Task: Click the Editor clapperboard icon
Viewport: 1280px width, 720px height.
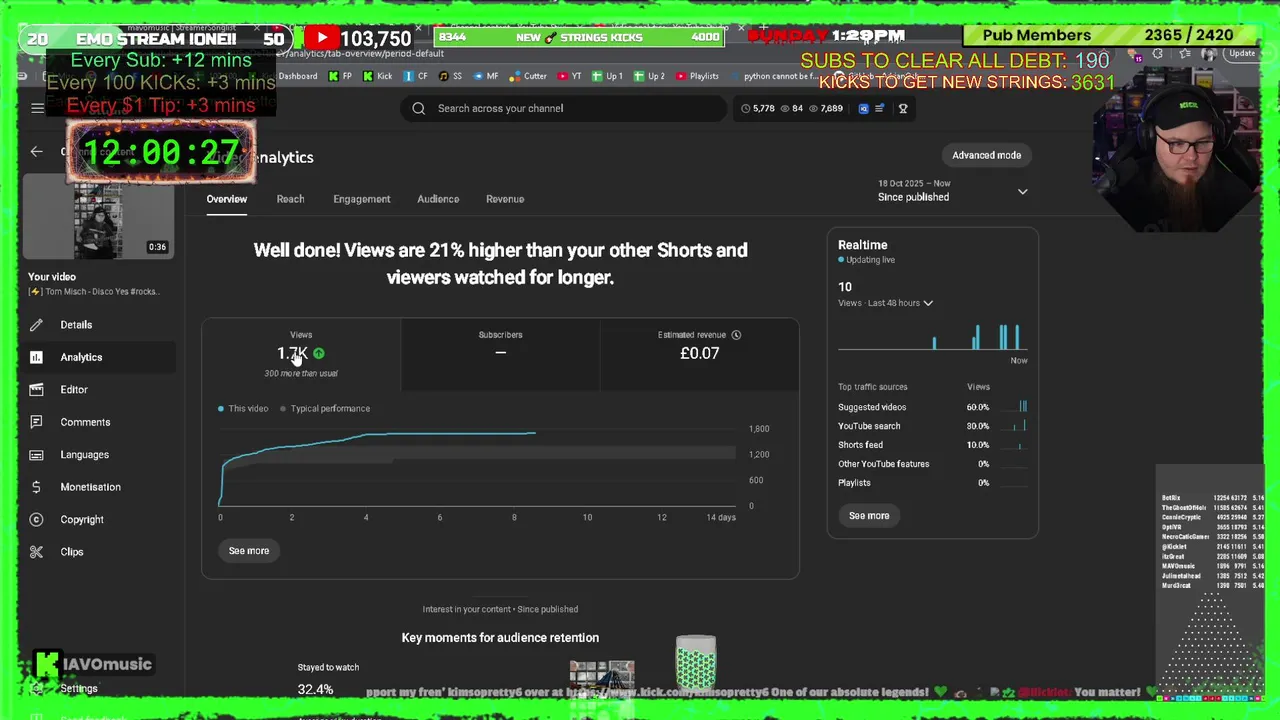Action: pyautogui.click(x=37, y=390)
